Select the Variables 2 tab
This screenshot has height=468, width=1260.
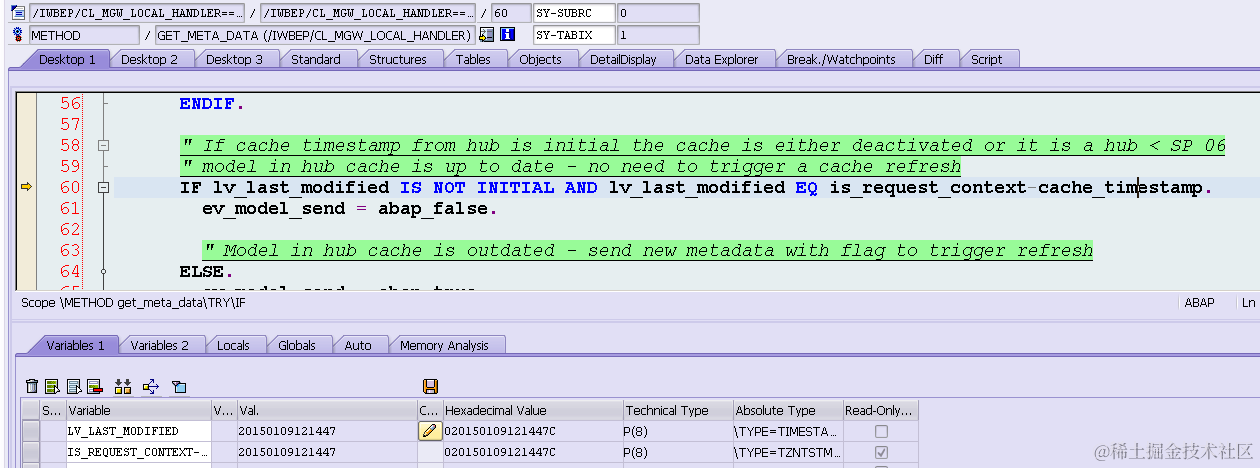[x=159, y=345]
